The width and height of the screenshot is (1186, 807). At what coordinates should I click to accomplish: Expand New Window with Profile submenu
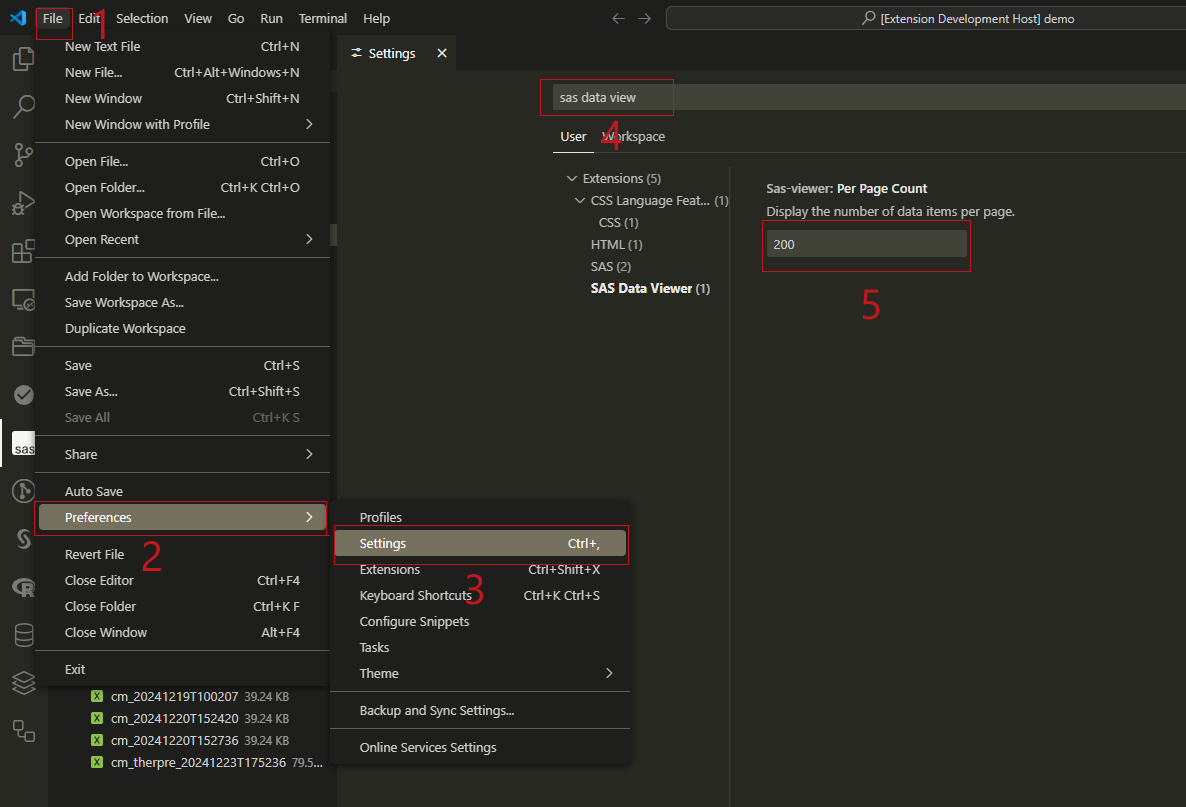coord(182,124)
